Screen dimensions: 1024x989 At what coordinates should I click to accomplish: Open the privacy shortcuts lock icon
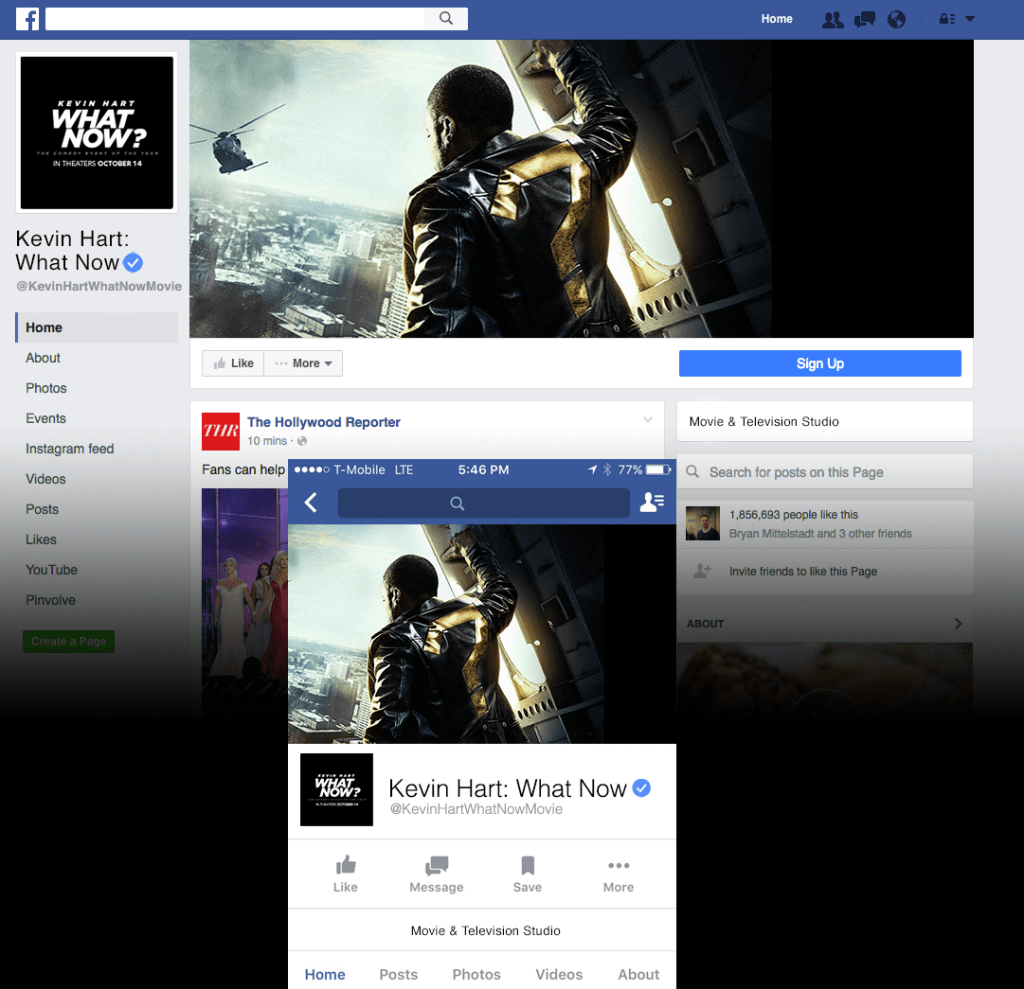tap(946, 19)
